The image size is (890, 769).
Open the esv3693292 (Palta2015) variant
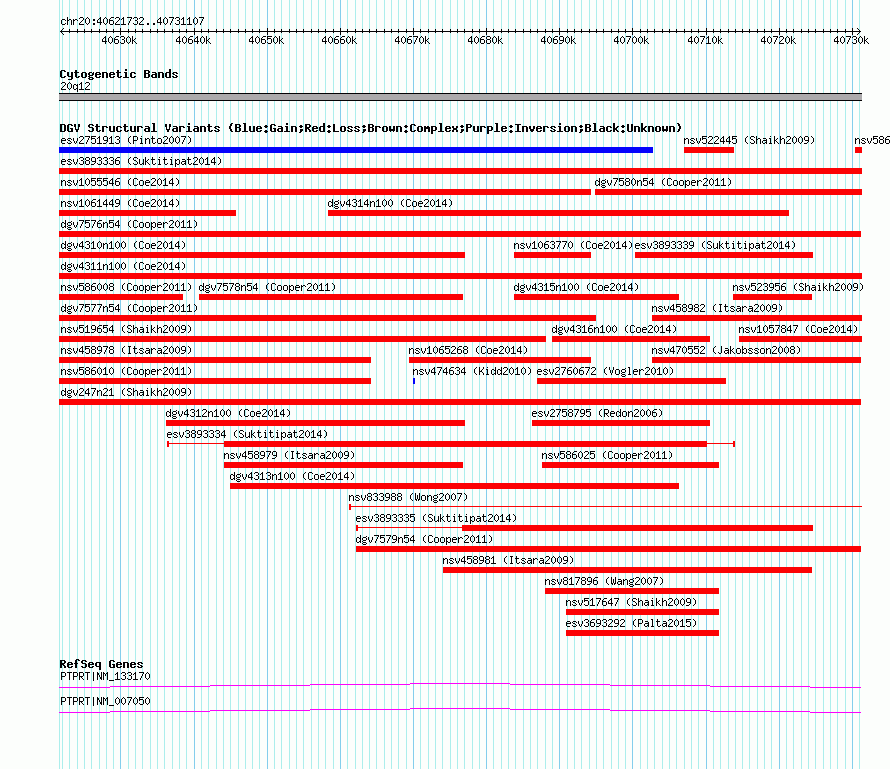[x=643, y=633]
